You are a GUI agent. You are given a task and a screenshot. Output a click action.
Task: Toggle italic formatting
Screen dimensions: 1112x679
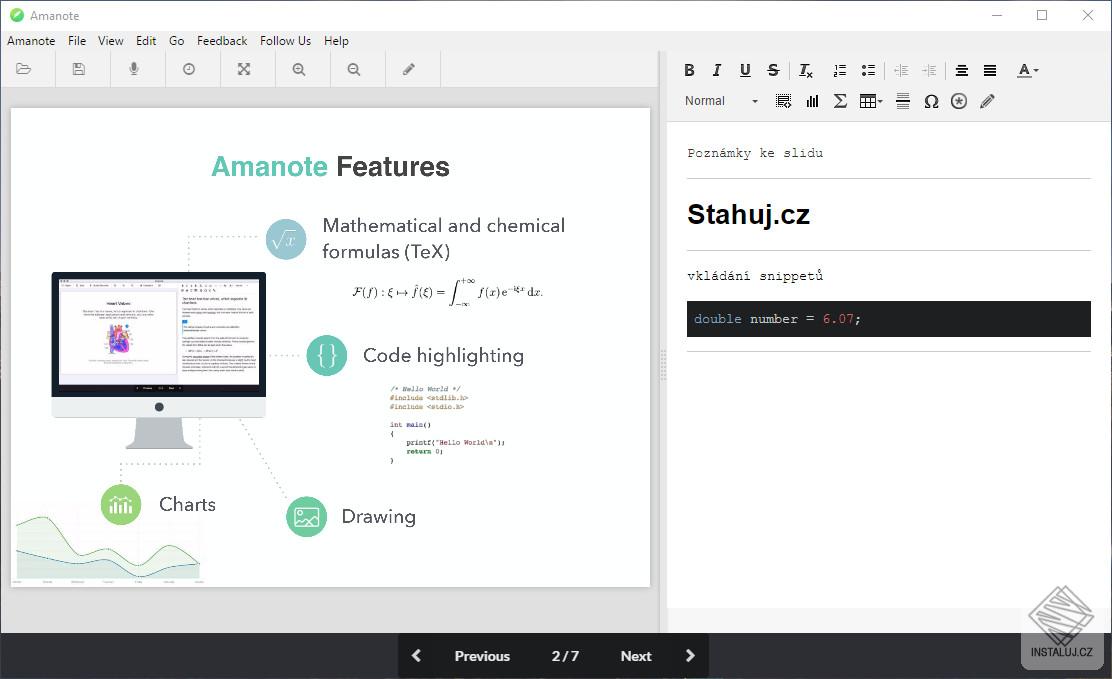click(717, 70)
